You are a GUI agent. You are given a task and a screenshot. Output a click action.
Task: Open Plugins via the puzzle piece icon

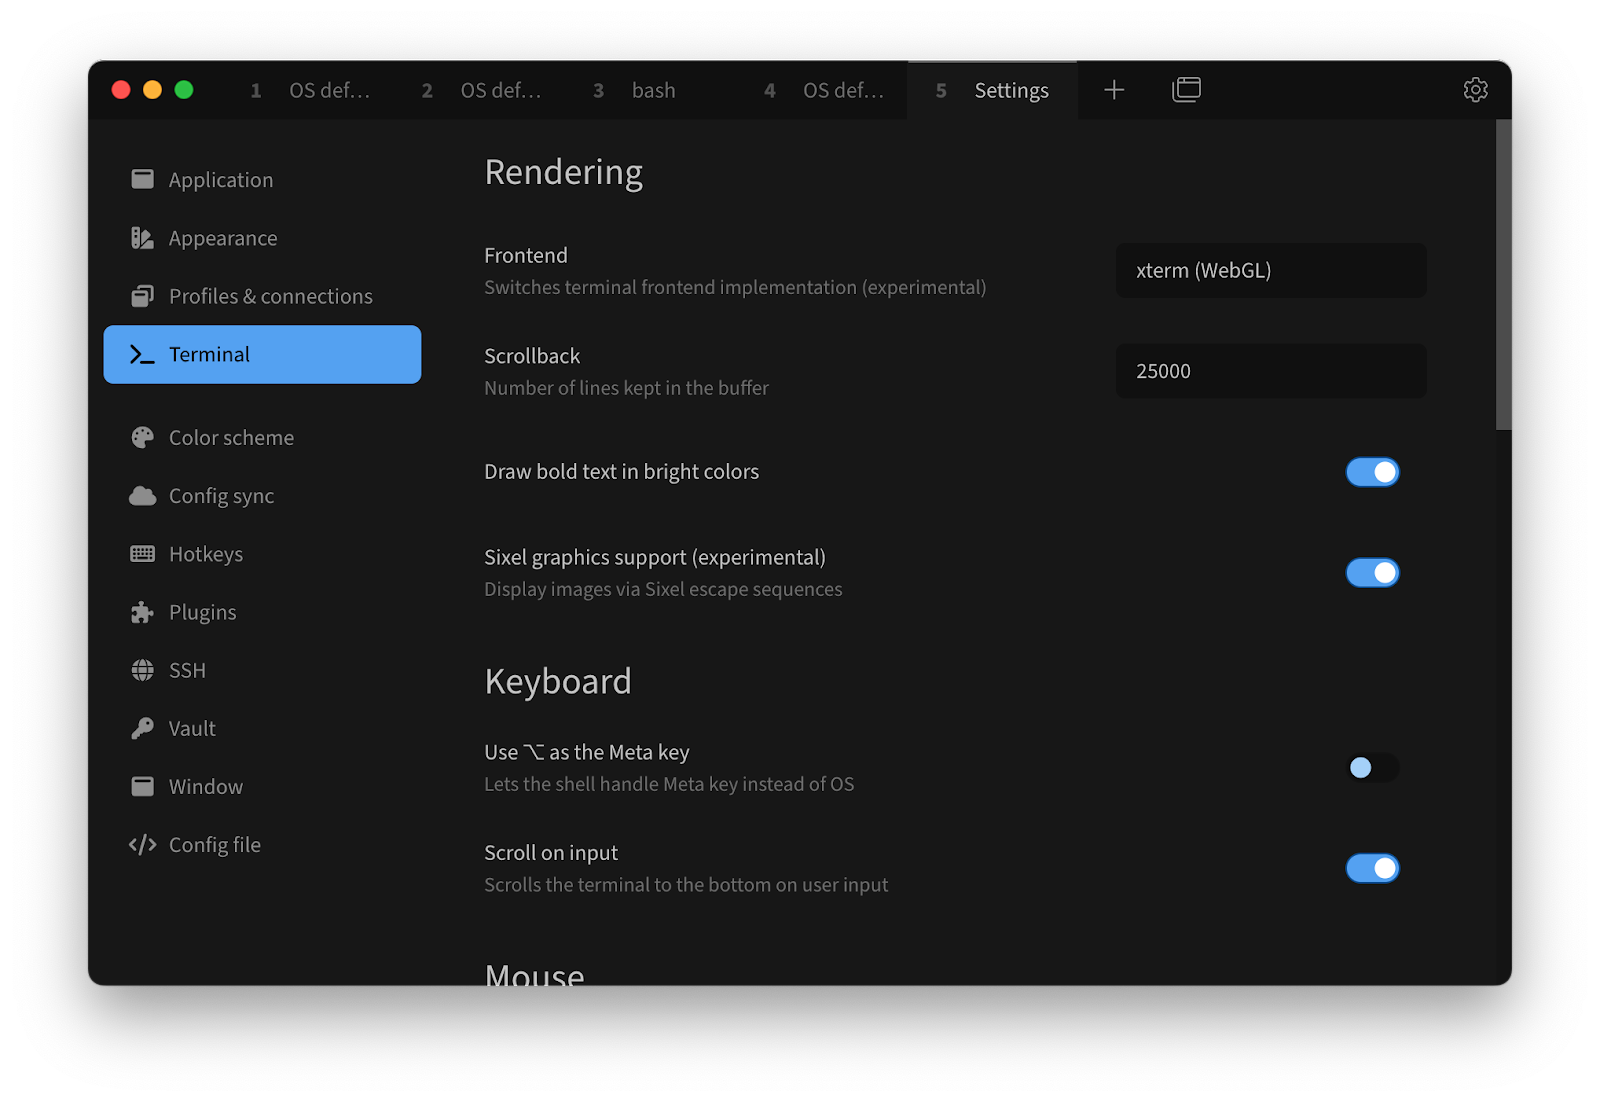coord(143,611)
